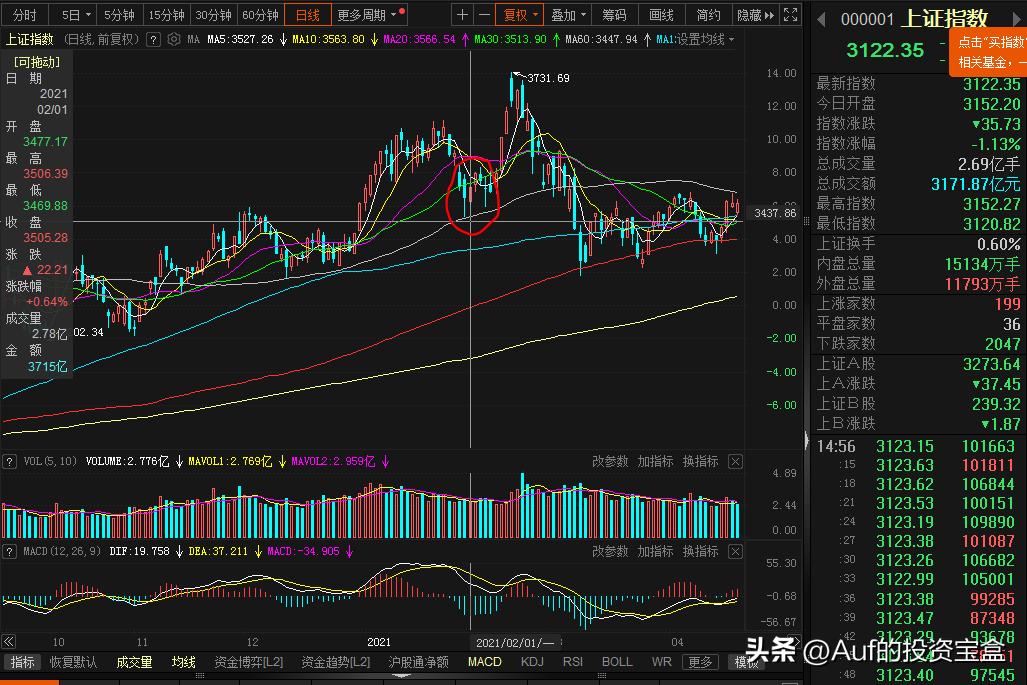Close the MACD indicator panel

(736, 551)
